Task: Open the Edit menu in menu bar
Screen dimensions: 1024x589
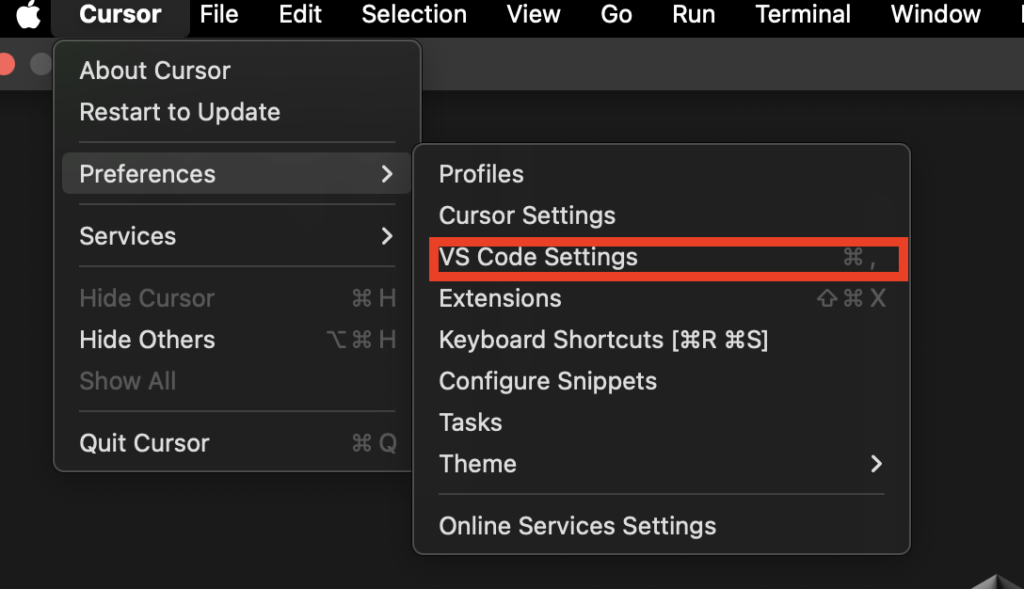Action: click(x=300, y=15)
